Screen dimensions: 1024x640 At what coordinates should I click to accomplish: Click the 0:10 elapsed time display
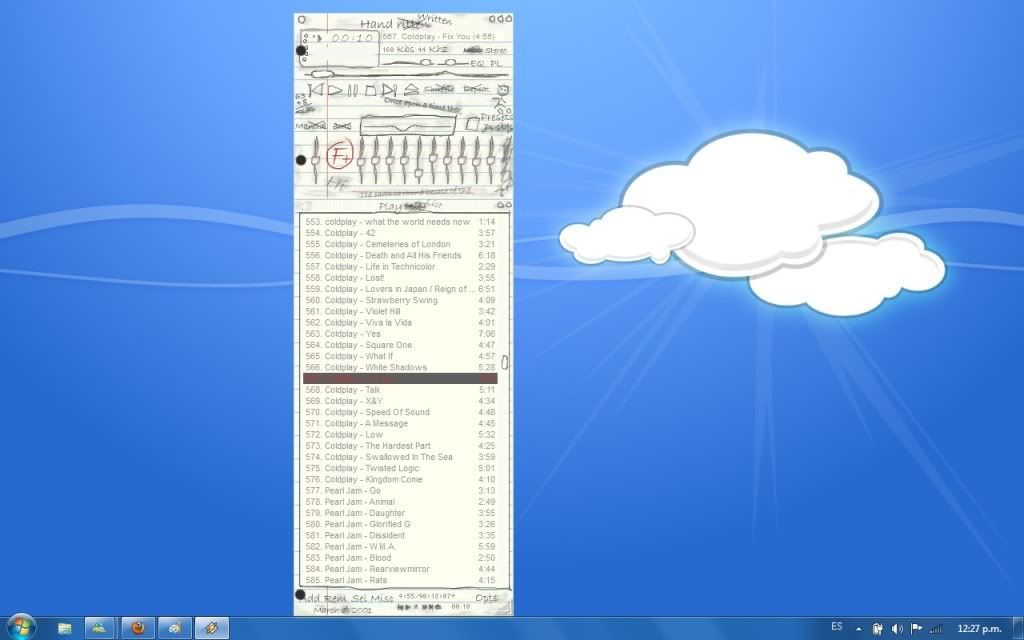(x=352, y=39)
